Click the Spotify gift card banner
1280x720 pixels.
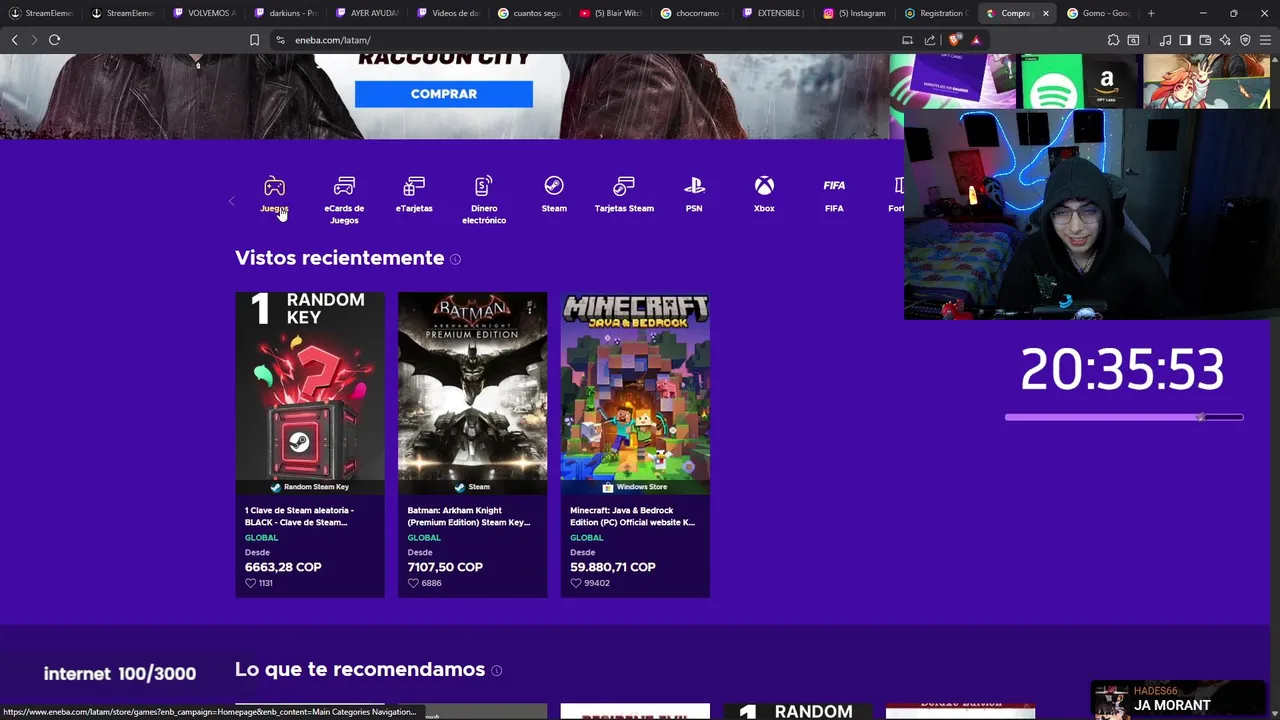[1079, 81]
